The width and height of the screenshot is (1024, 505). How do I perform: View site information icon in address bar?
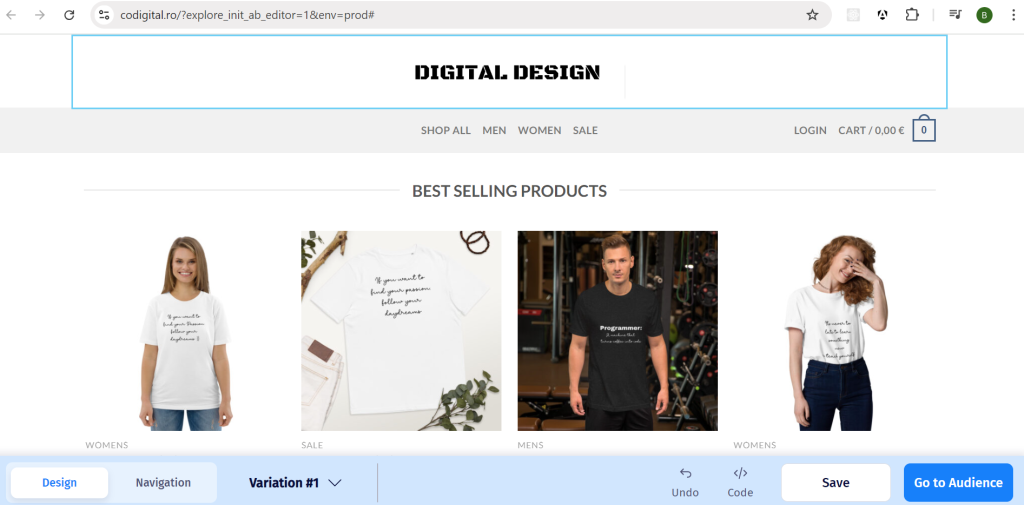pyautogui.click(x=104, y=15)
